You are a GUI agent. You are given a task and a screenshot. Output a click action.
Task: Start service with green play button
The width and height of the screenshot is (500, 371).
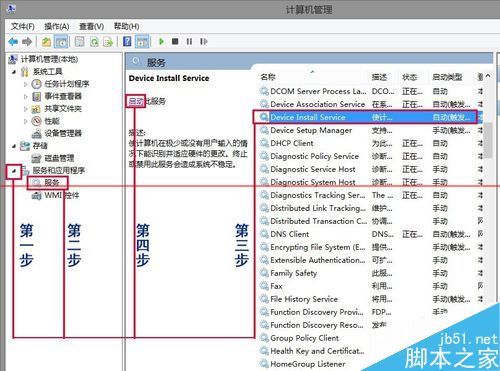tap(162, 42)
